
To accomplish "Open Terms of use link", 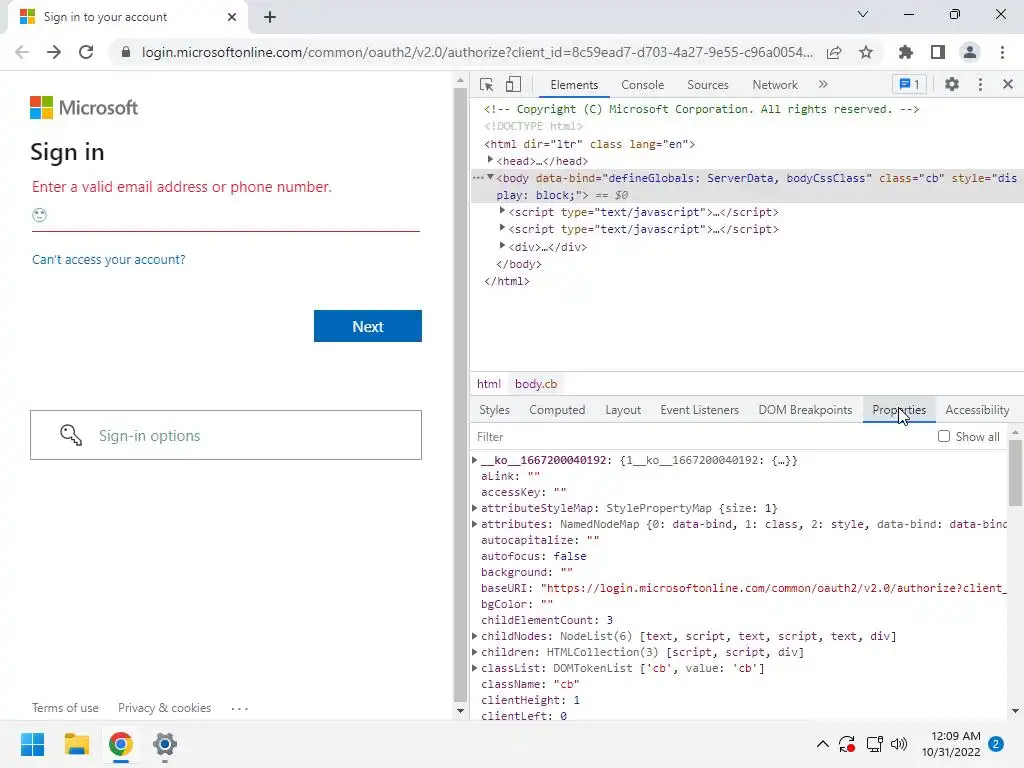I will click(65, 708).
